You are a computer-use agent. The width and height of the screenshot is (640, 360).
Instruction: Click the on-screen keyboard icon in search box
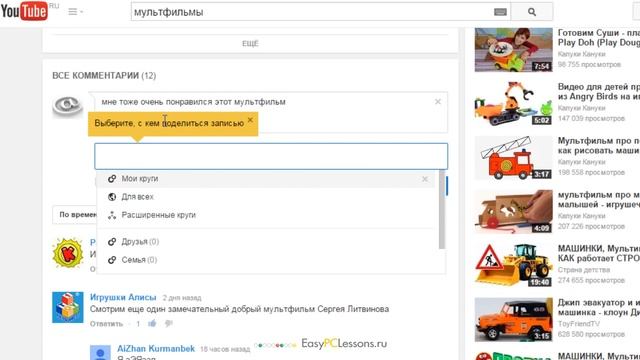pos(500,12)
